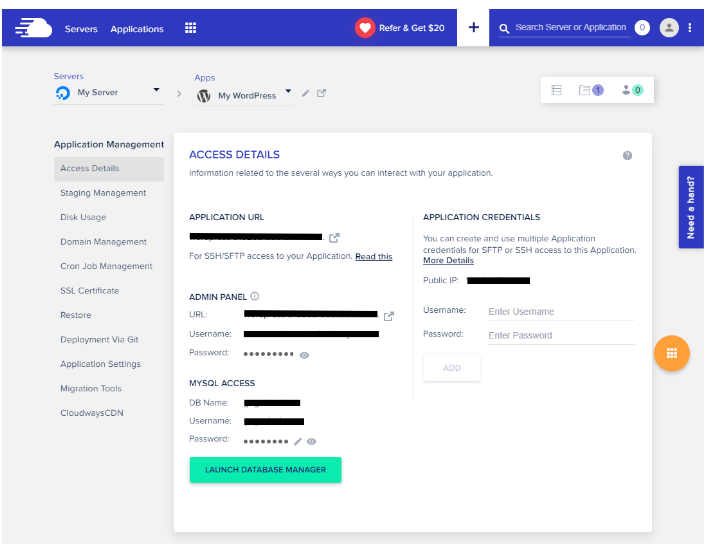Focus the Enter Password field
Viewport: 715px width, 555px height.
click(x=560, y=336)
